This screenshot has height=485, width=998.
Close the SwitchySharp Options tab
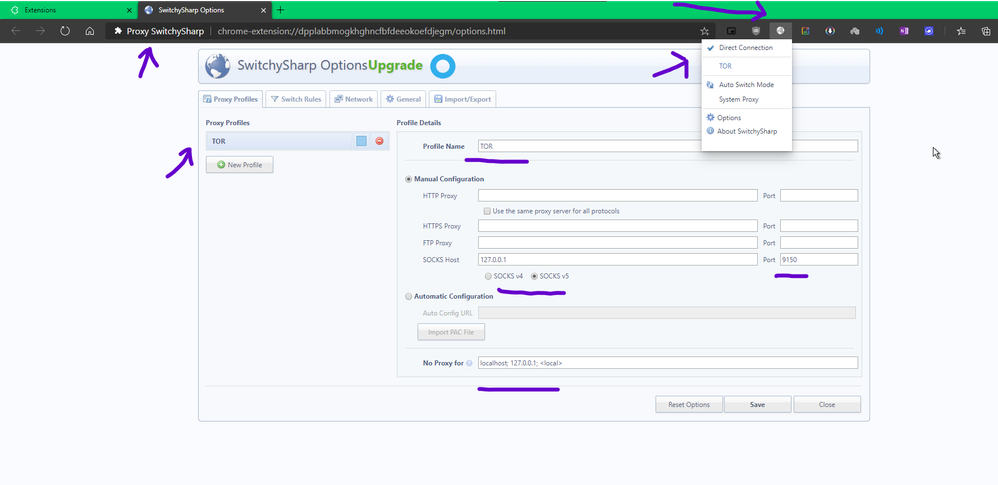click(x=264, y=10)
